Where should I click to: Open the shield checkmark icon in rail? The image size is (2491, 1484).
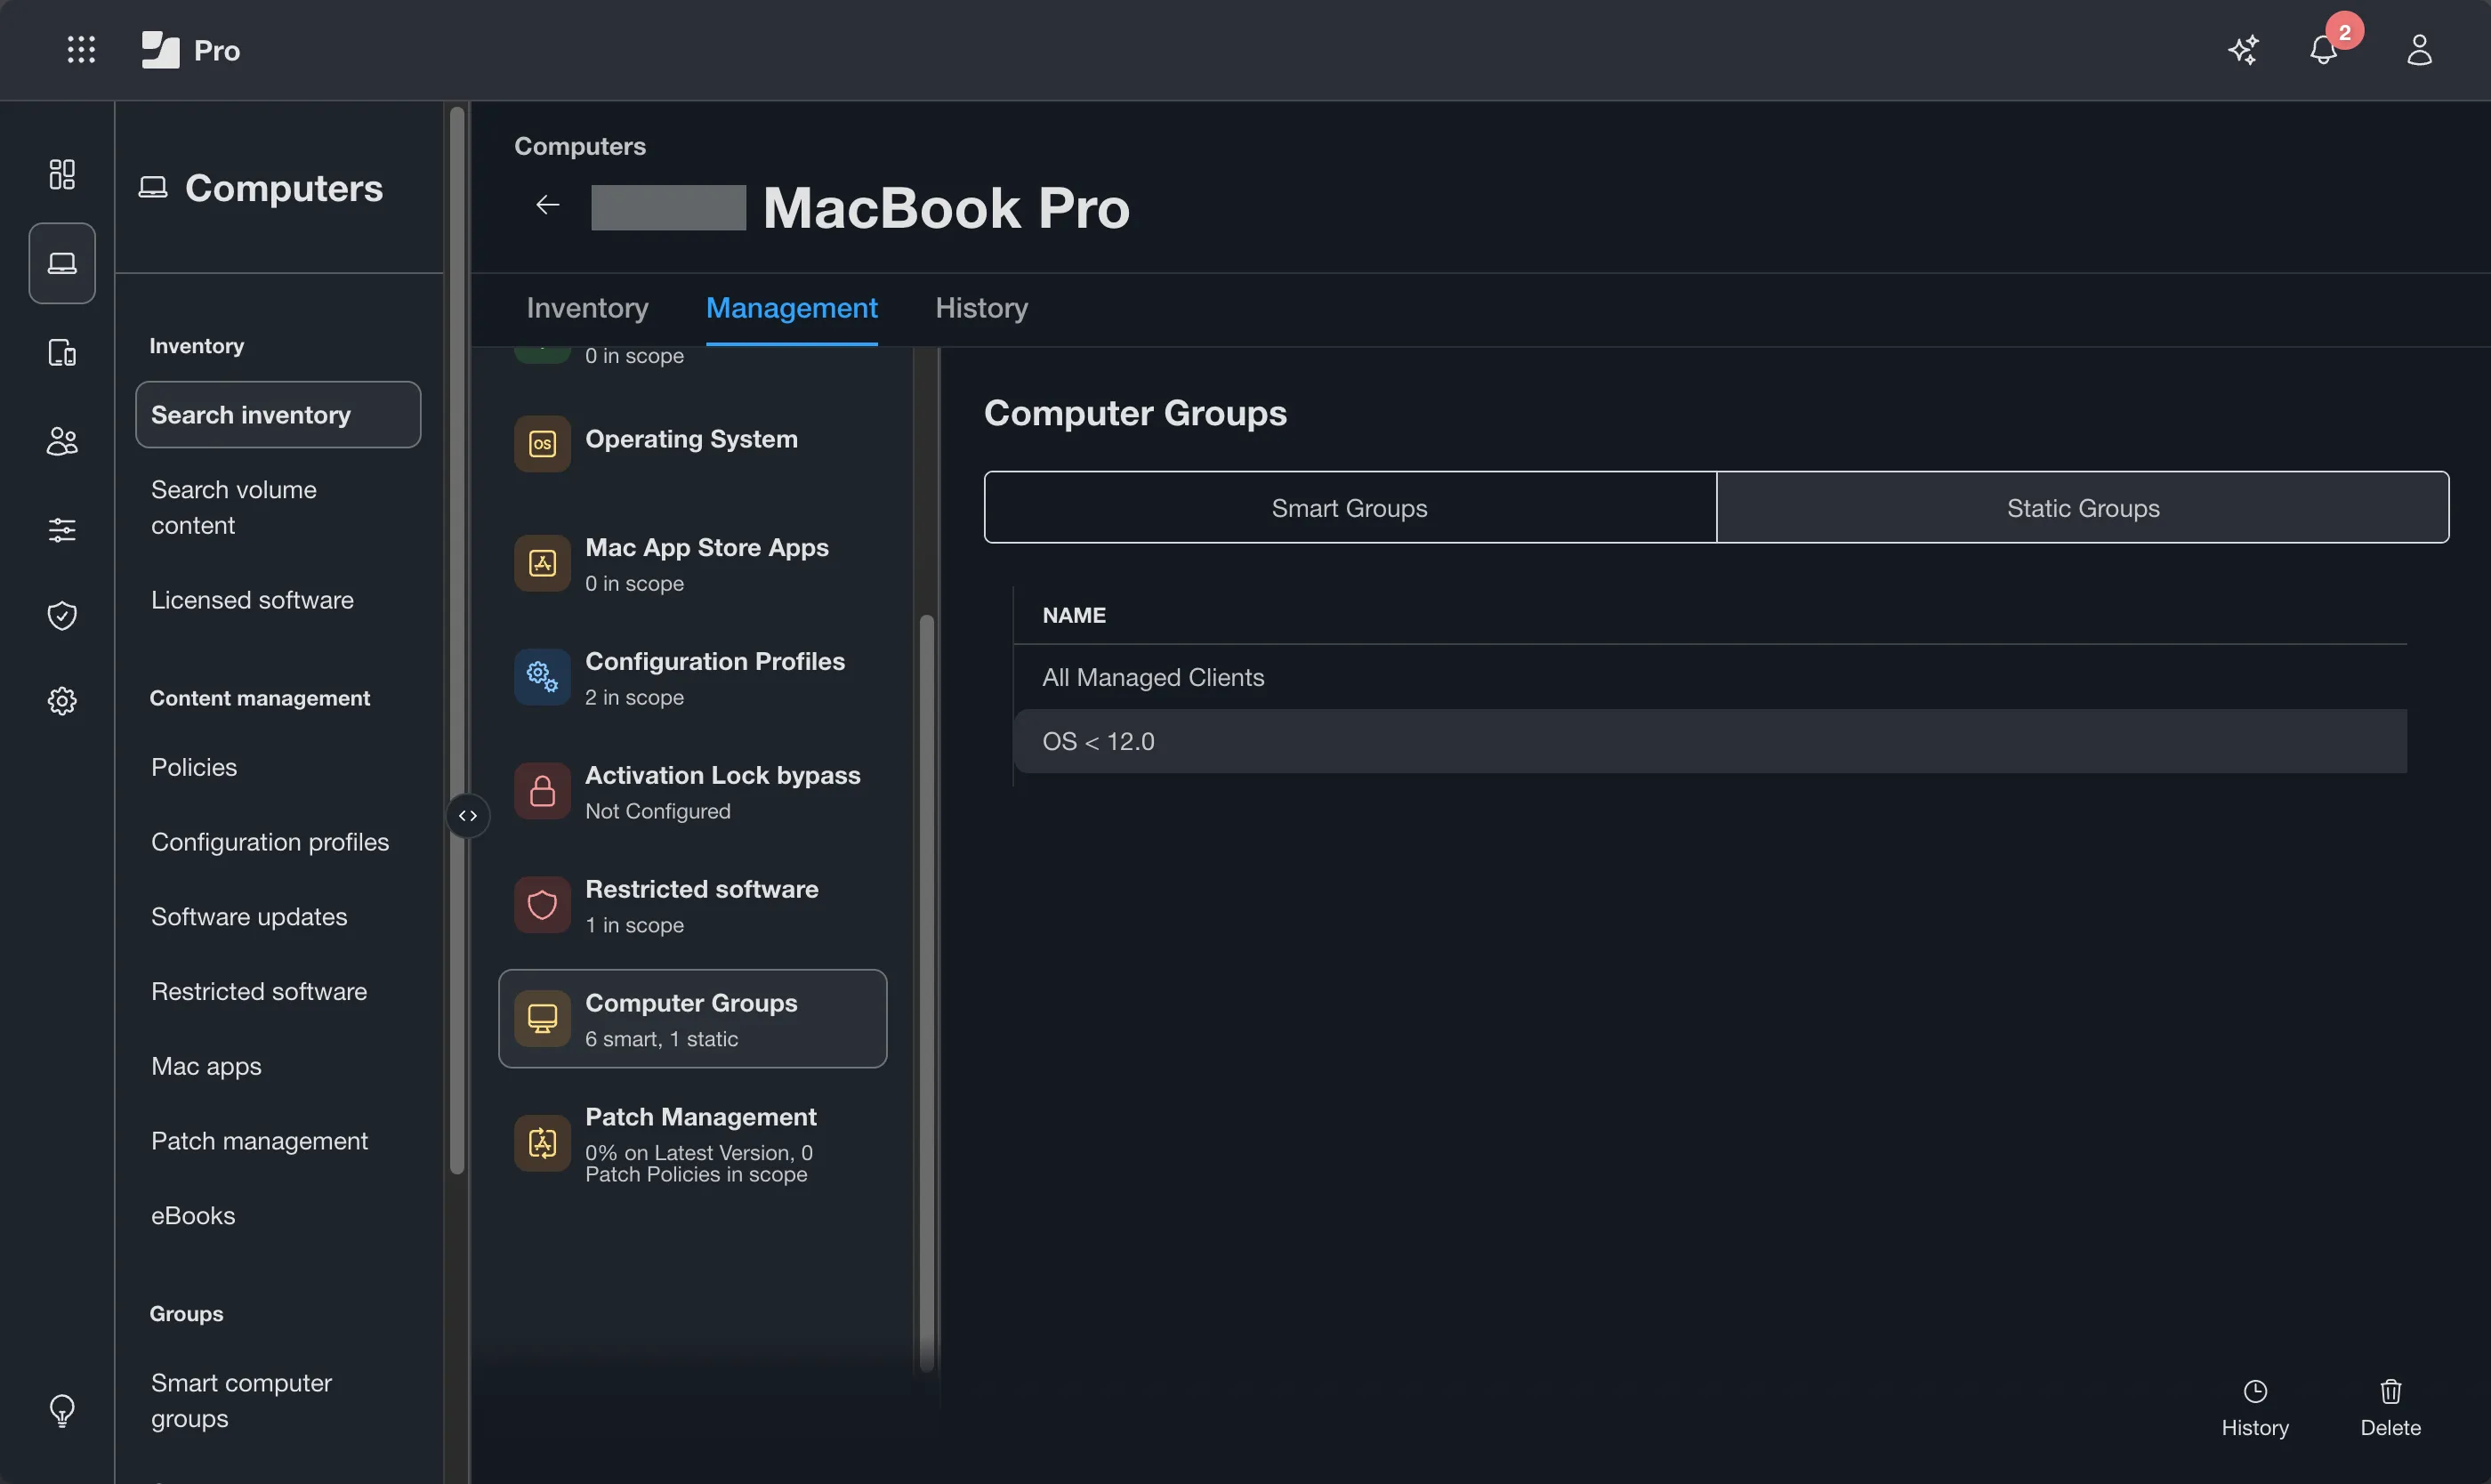(62, 615)
